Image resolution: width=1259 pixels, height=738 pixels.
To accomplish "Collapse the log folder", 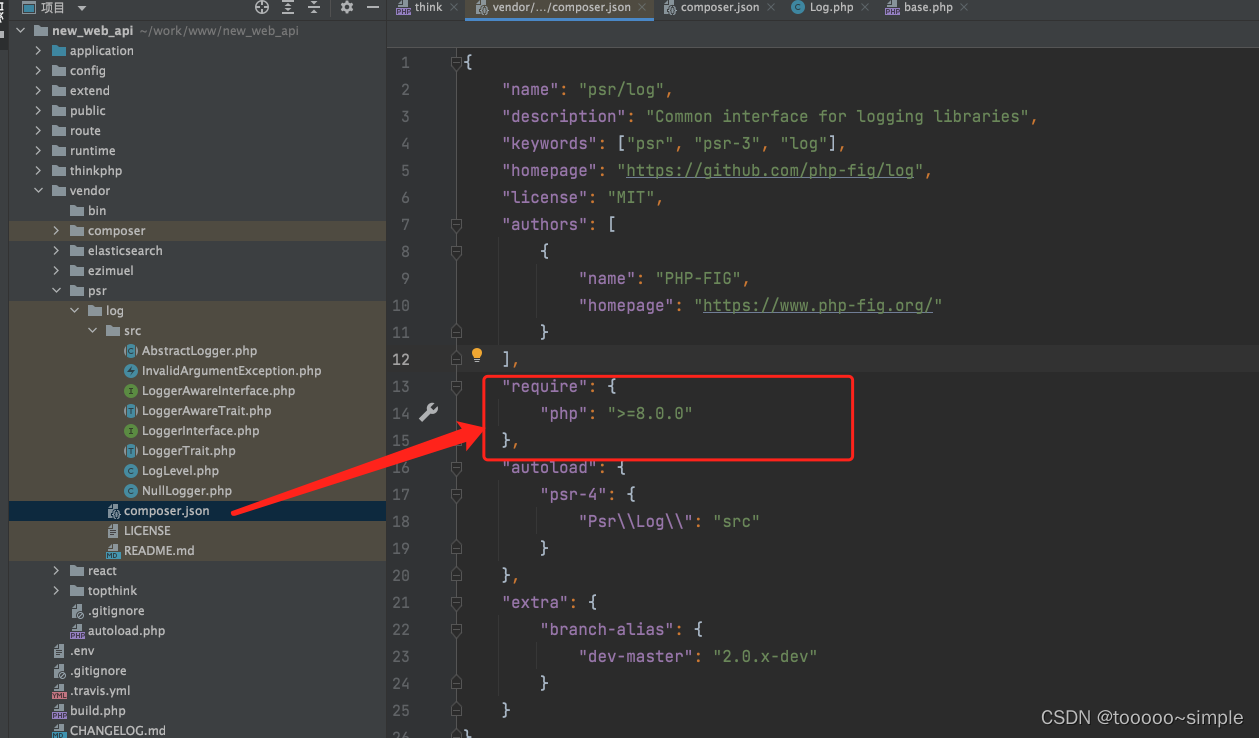I will point(75,311).
